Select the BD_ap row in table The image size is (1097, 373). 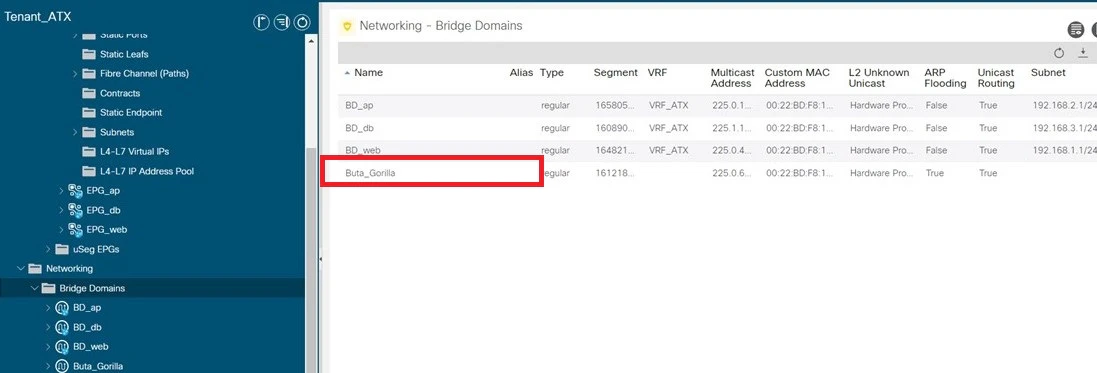click(x=717, y=106)
